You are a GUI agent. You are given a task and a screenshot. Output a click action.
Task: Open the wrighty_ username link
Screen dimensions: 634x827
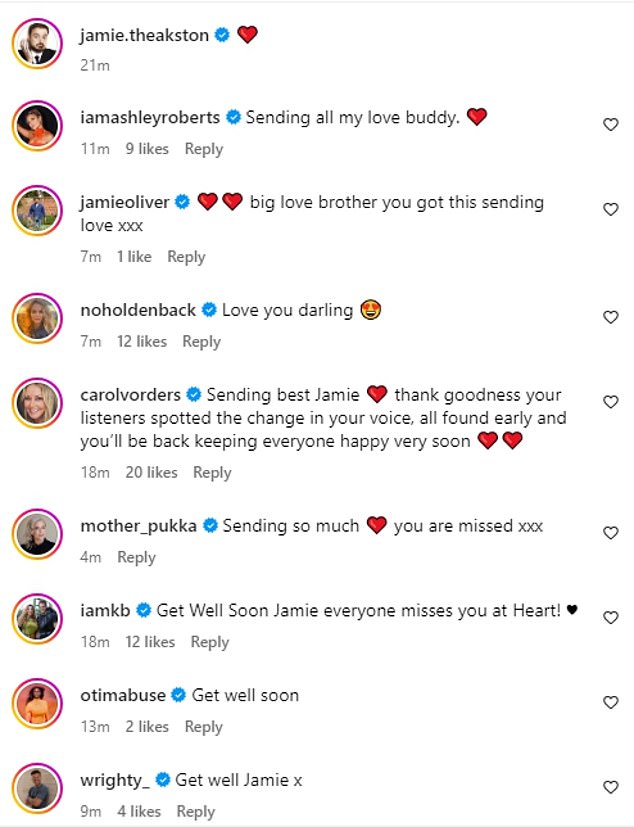(x=113, y=780)
